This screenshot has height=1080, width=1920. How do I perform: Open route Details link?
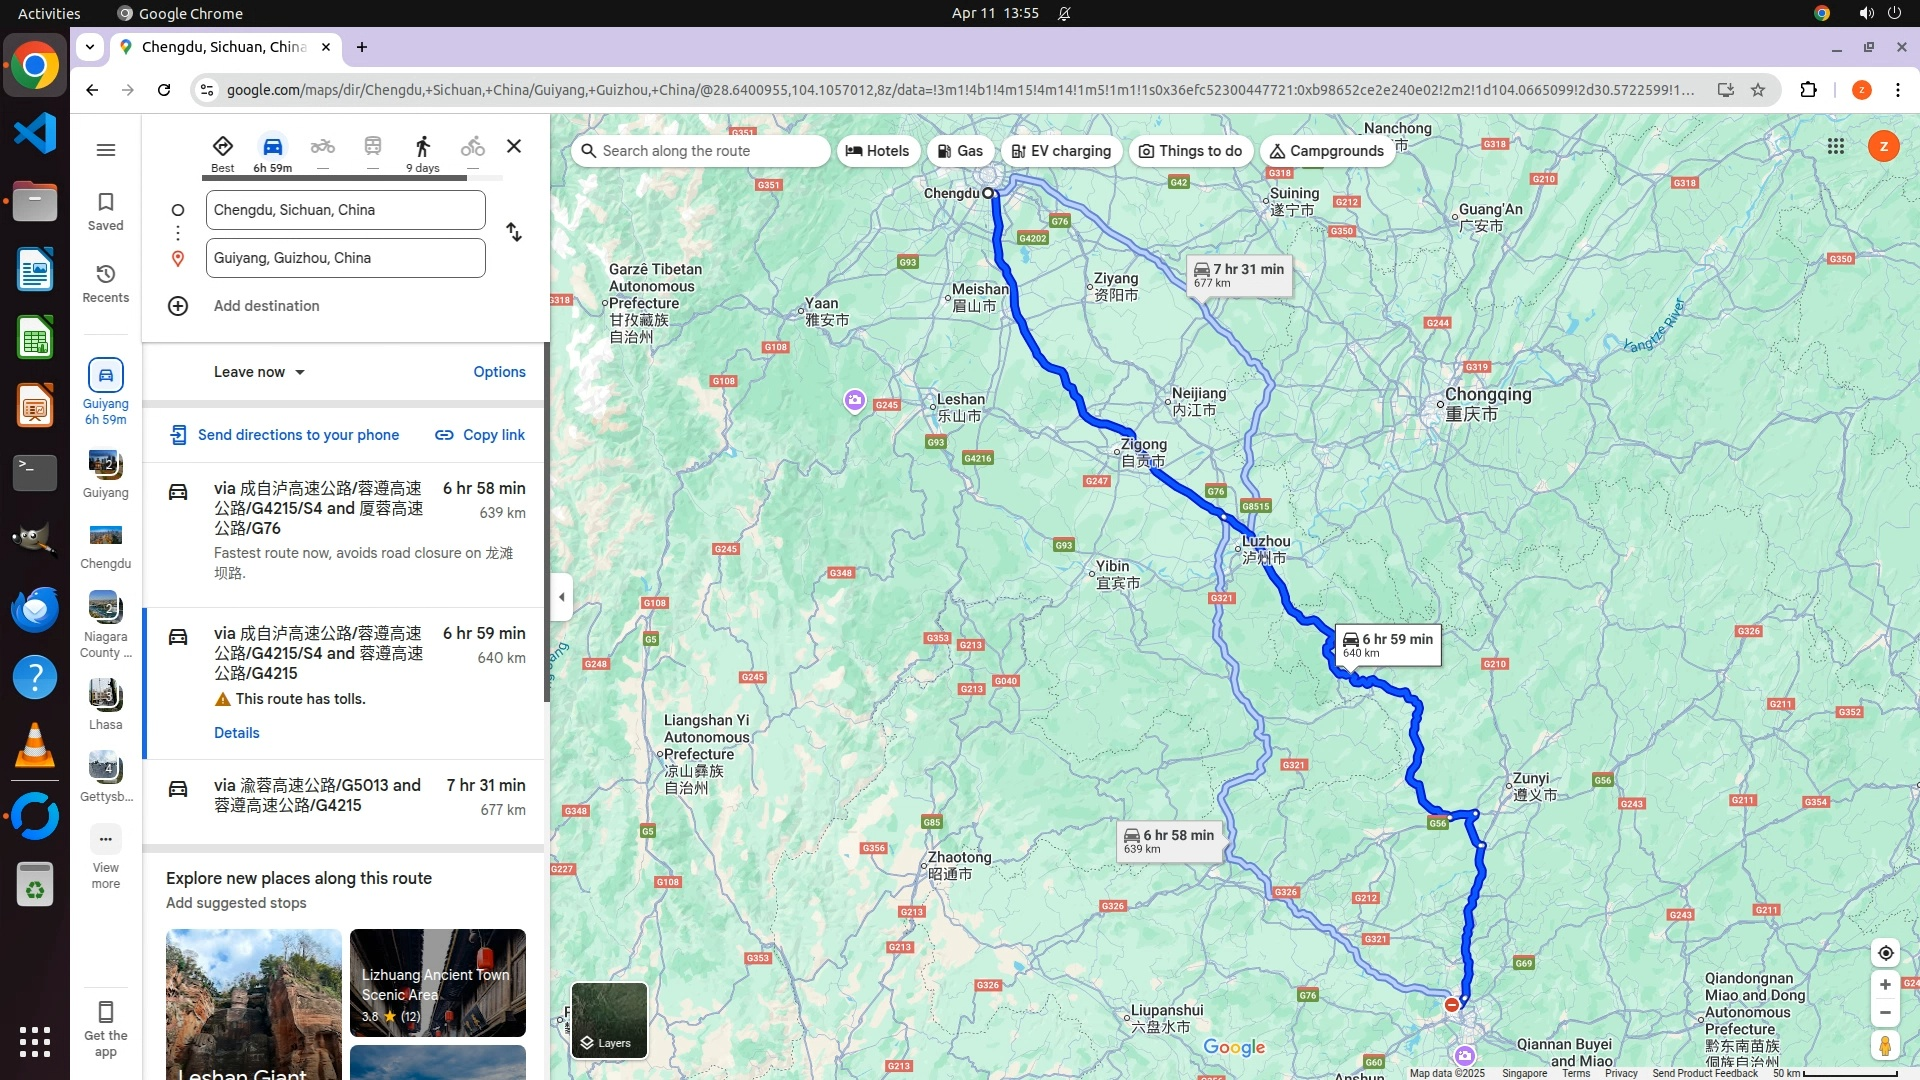click(x=237, y=733)
